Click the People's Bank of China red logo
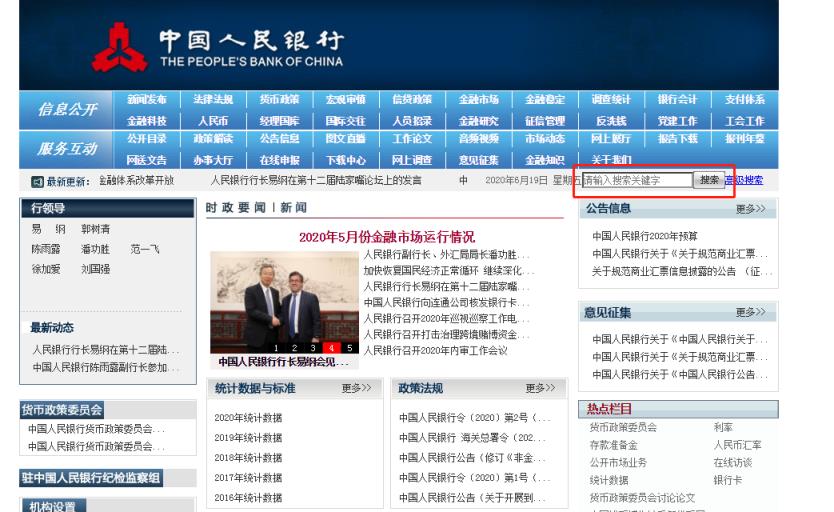This screenshot has height=512, width=834. (x=119, y=47)
